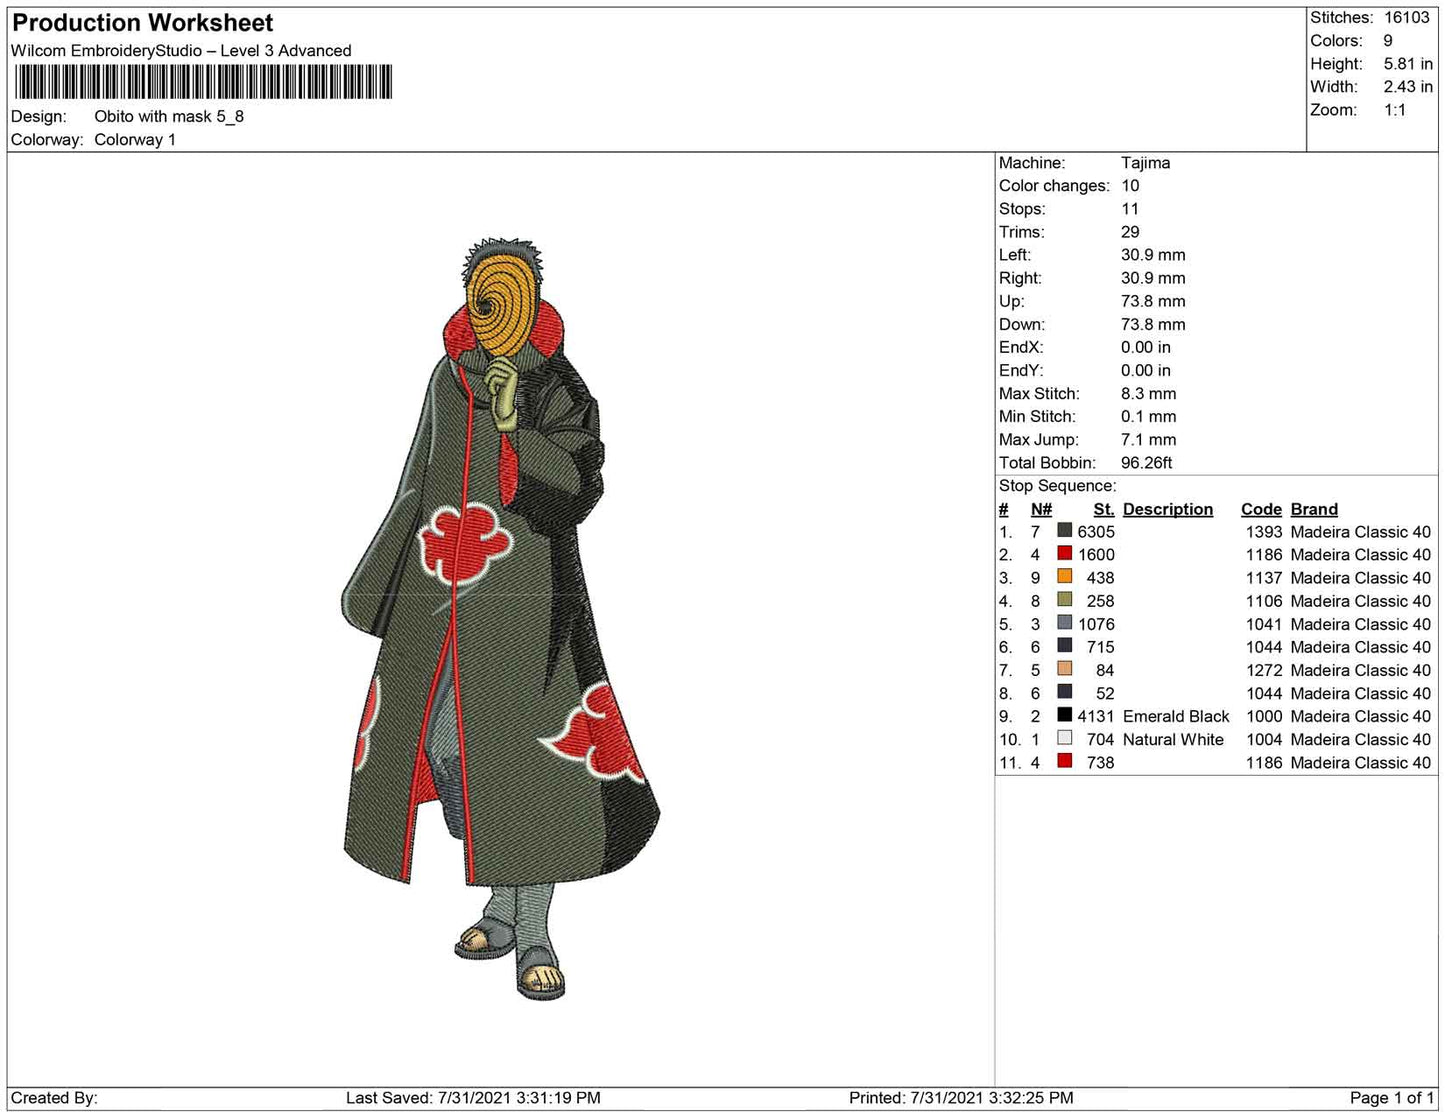Click the red swatch for stop 2
The width and height of the screenshot is (1445, 1112).
[1064, 554]
